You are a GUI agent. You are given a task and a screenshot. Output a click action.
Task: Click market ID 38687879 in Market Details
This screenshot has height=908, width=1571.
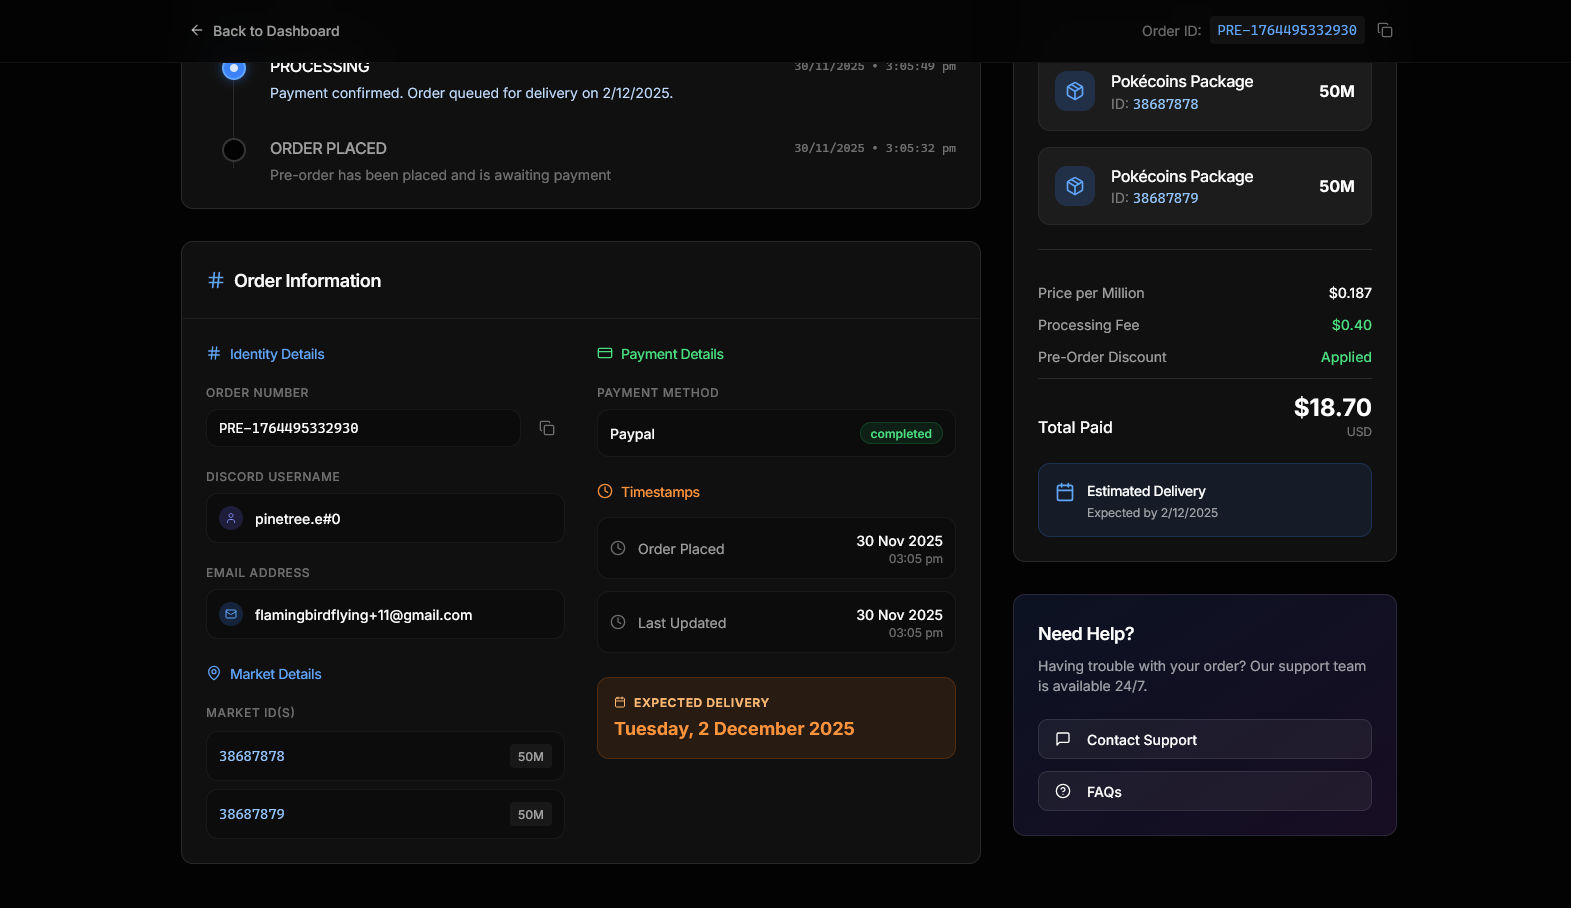click(252, 814)
